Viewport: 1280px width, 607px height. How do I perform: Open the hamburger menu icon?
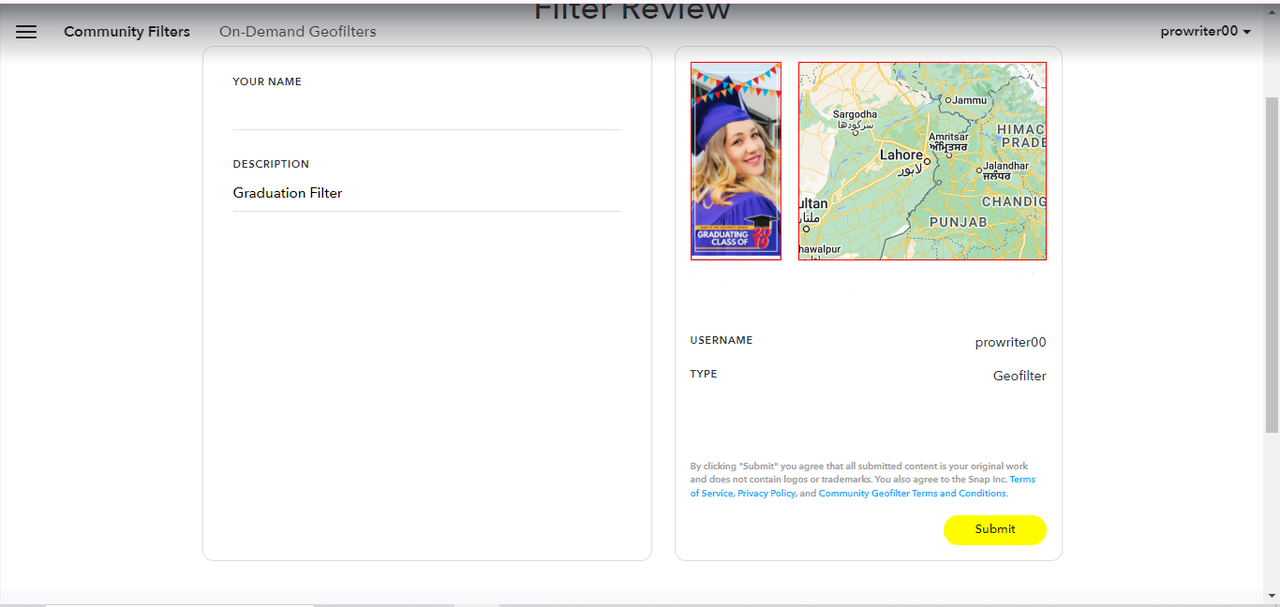(x=26, y=32)
